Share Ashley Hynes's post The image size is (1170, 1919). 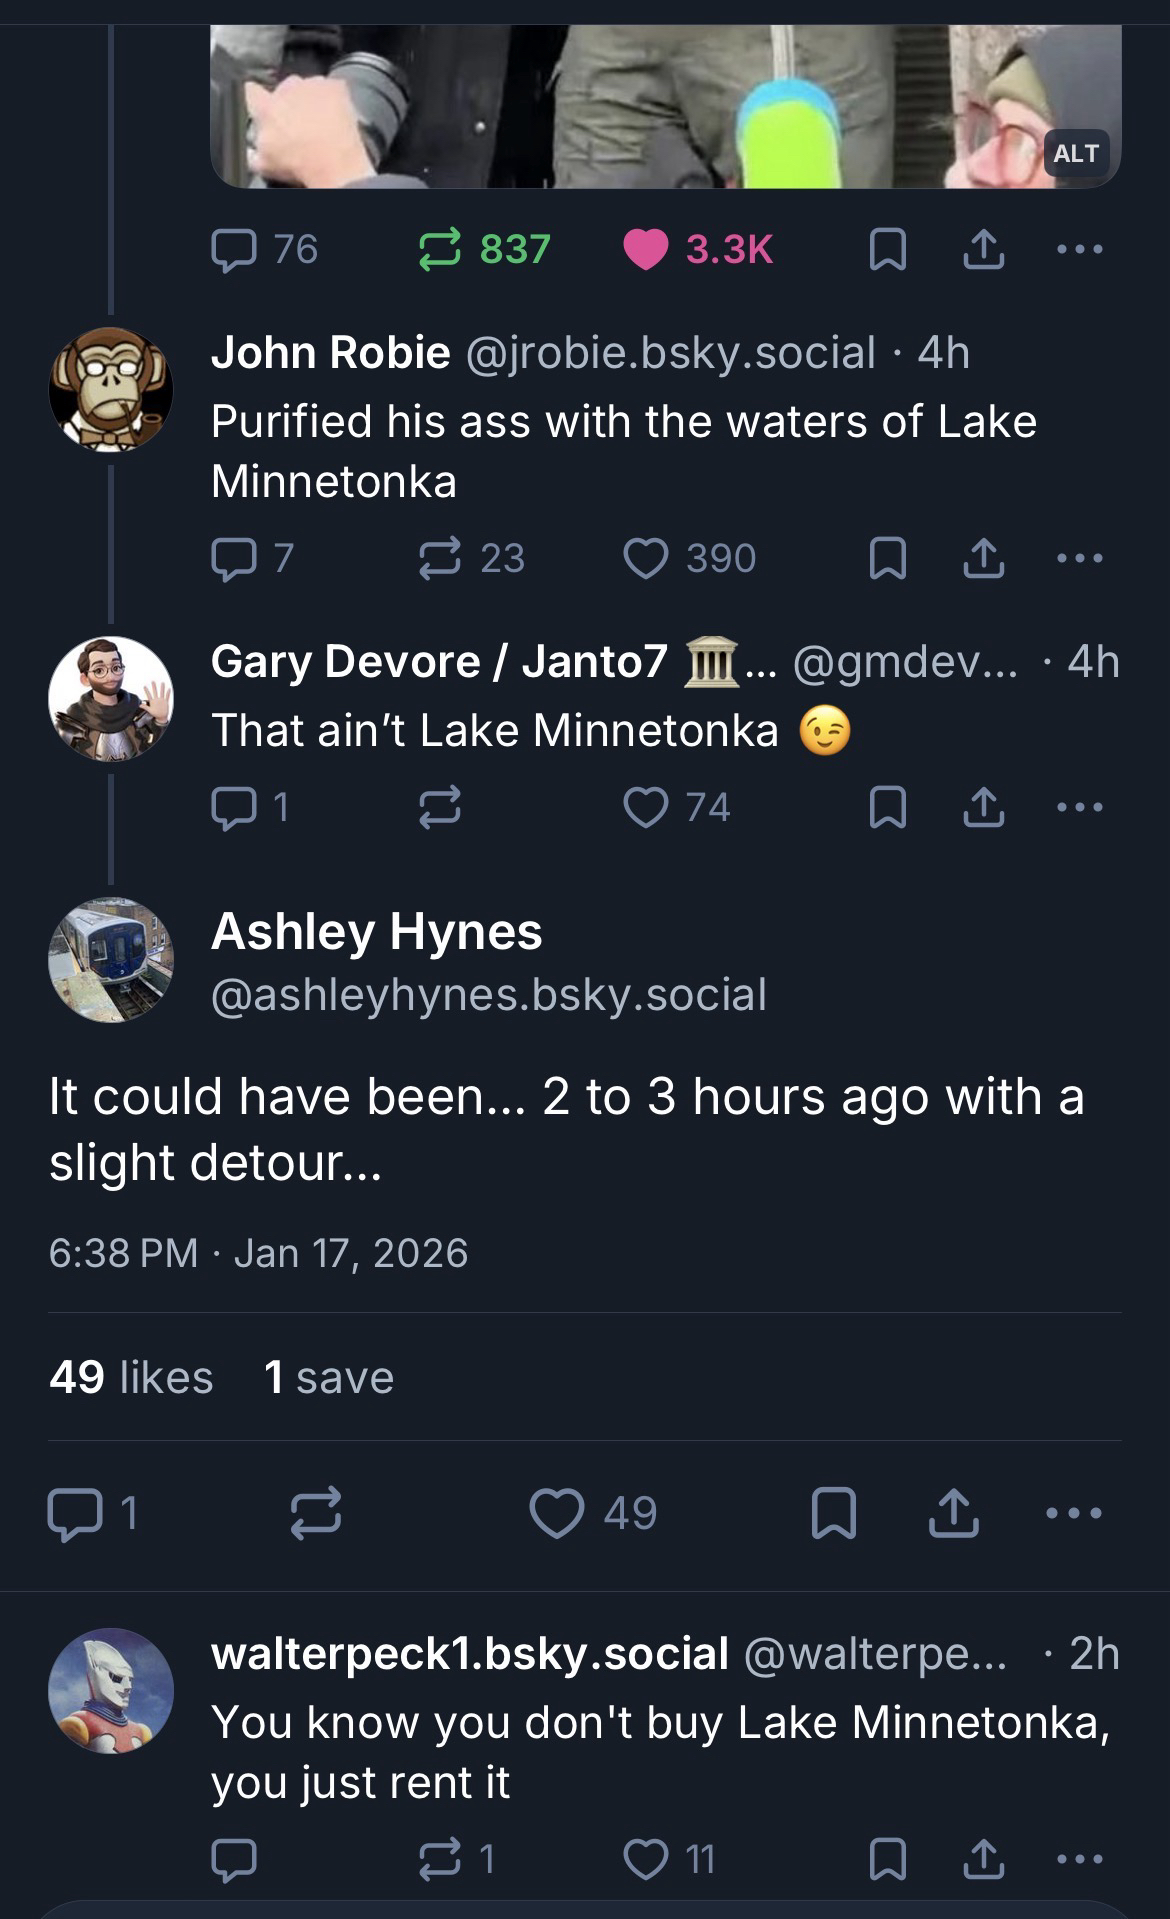coord(954,1512)
